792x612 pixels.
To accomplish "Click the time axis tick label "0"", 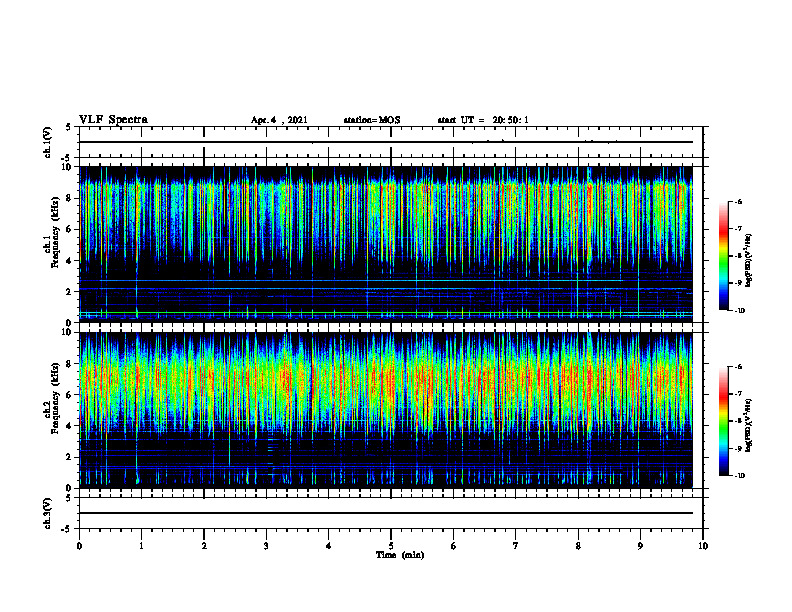I will pyautogui.click(x=79, y=546).
